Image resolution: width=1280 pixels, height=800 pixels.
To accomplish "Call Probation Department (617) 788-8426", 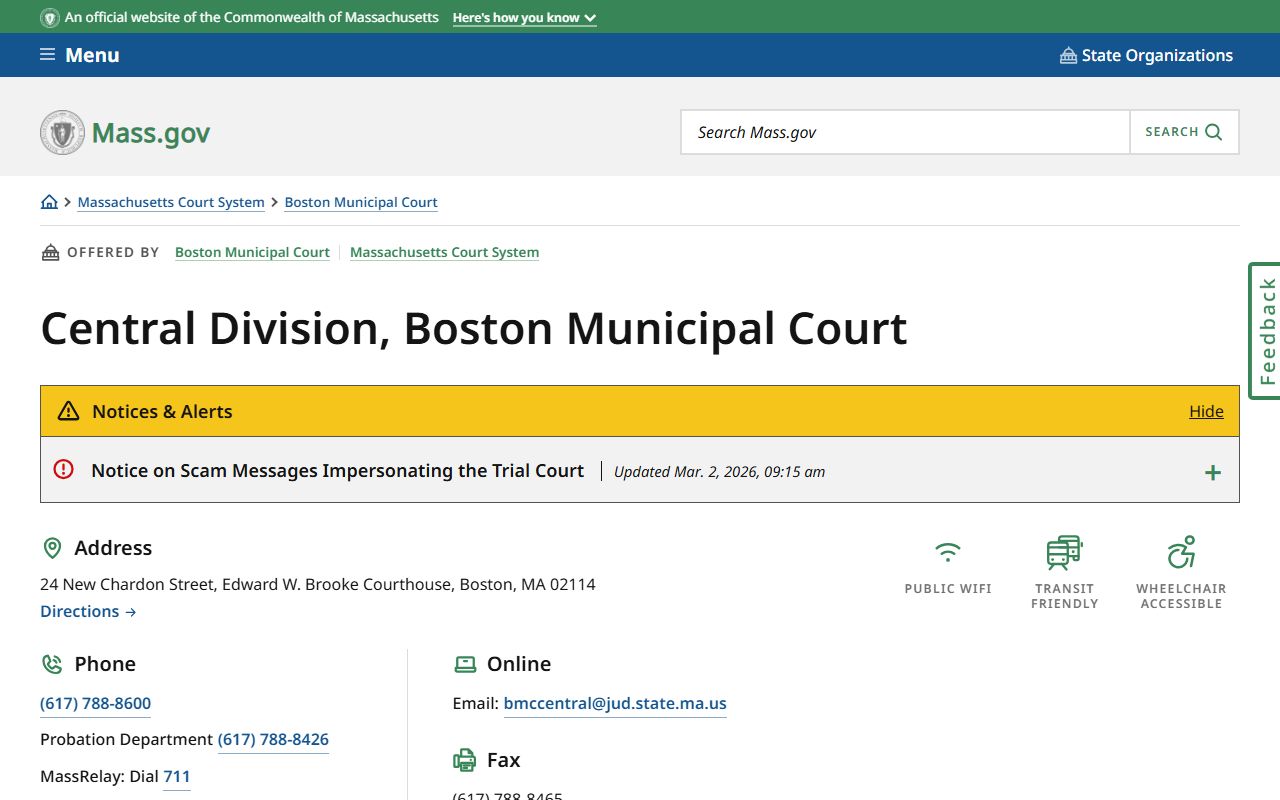I will point(273,739).
